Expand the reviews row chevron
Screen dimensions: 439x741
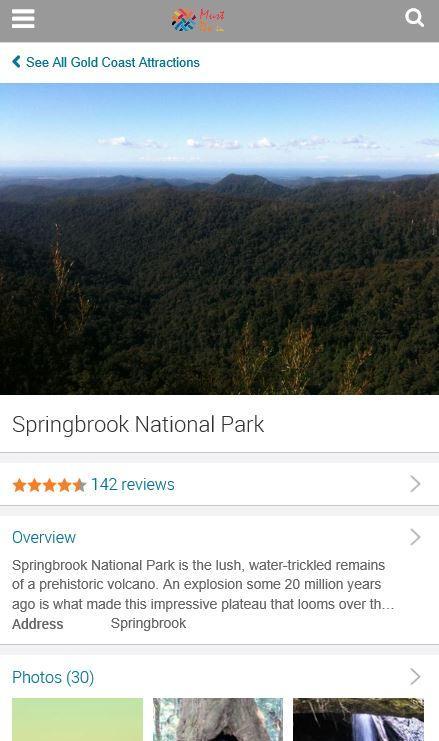[415, 484]
